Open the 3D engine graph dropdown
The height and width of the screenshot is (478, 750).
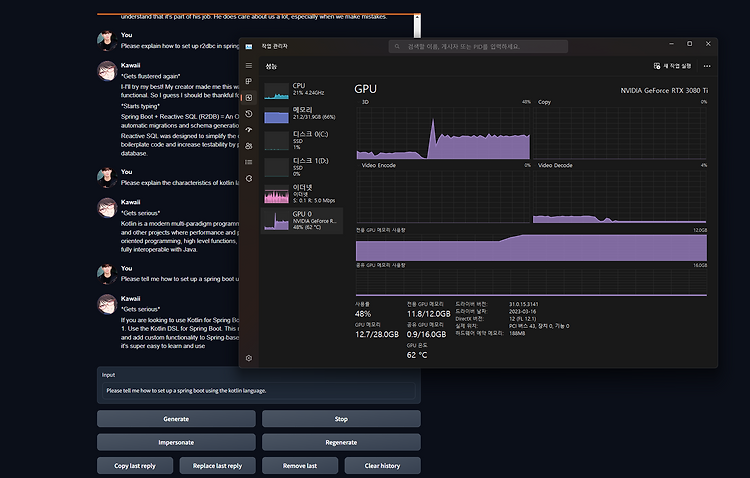point(365,102)
